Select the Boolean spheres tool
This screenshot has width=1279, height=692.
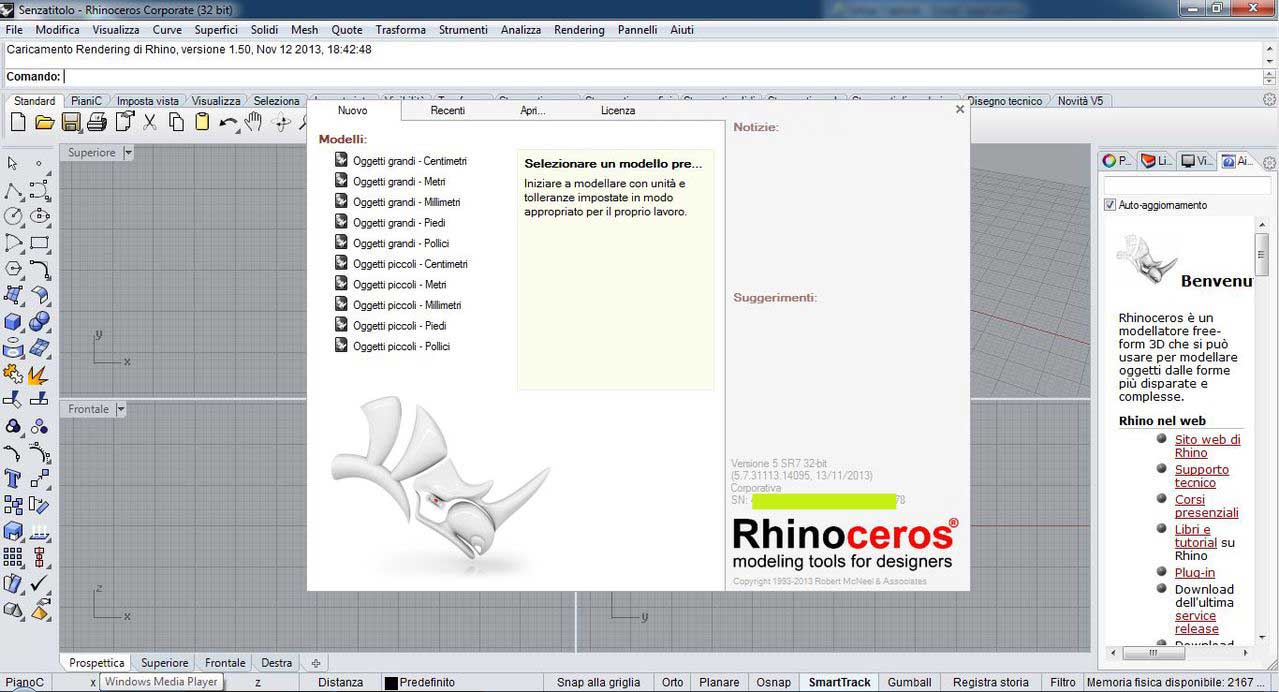click(40, 322)
